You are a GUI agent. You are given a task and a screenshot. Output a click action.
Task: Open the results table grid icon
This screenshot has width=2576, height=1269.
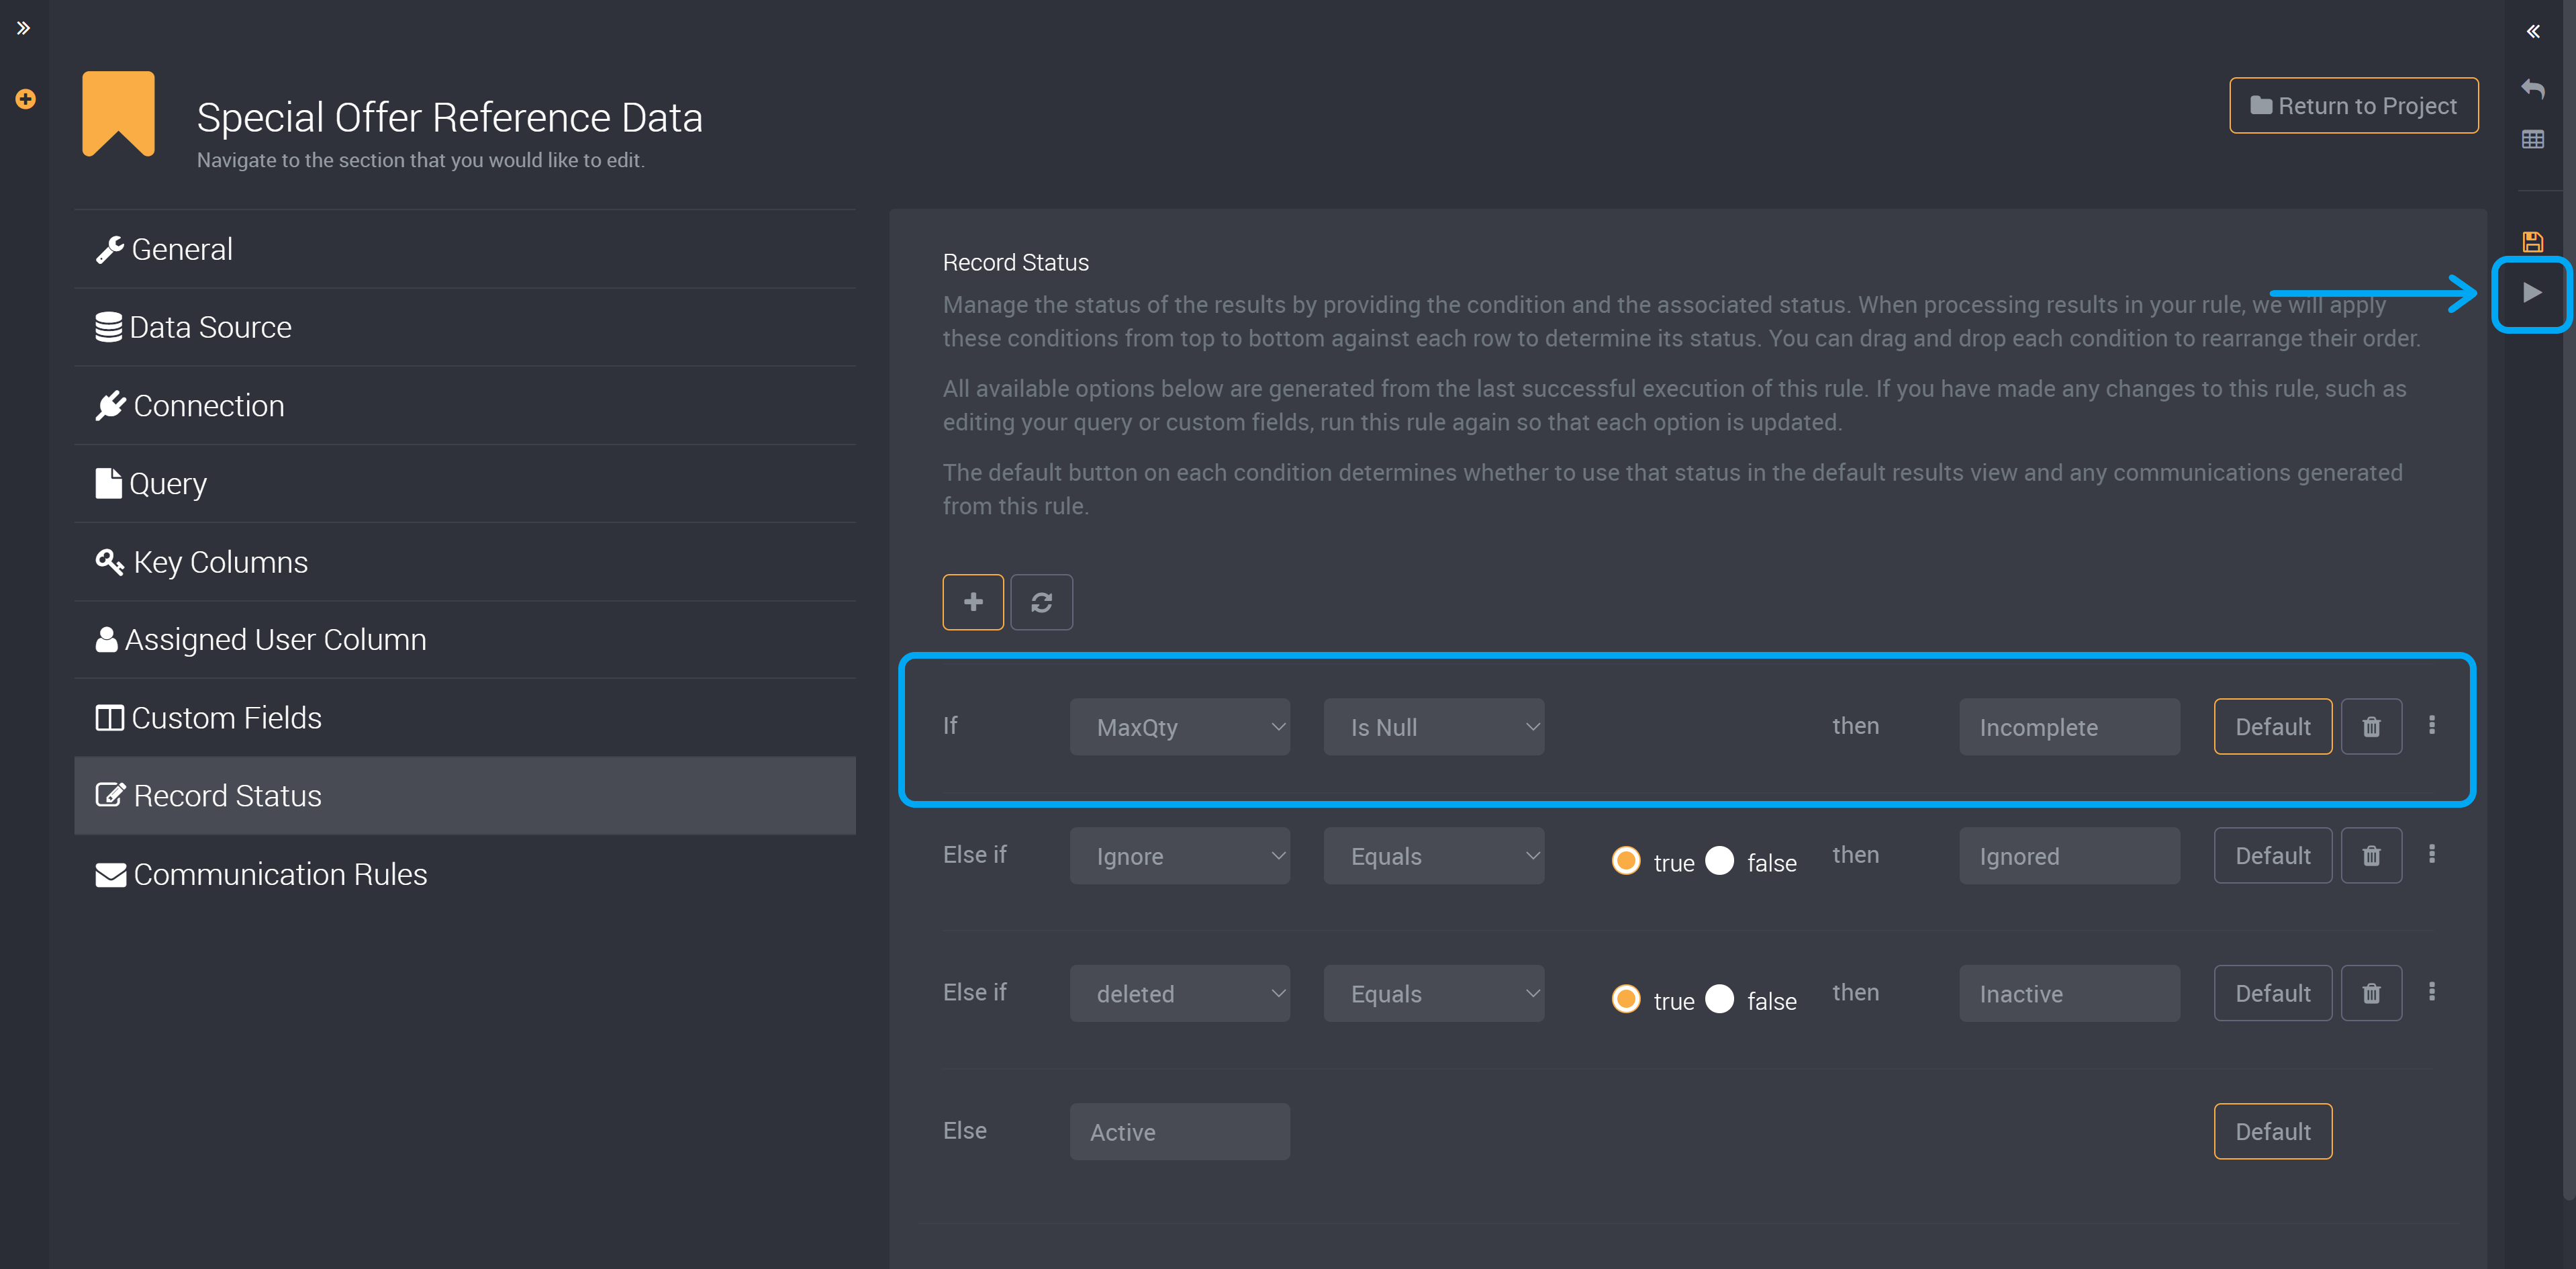pos(2533,139)
